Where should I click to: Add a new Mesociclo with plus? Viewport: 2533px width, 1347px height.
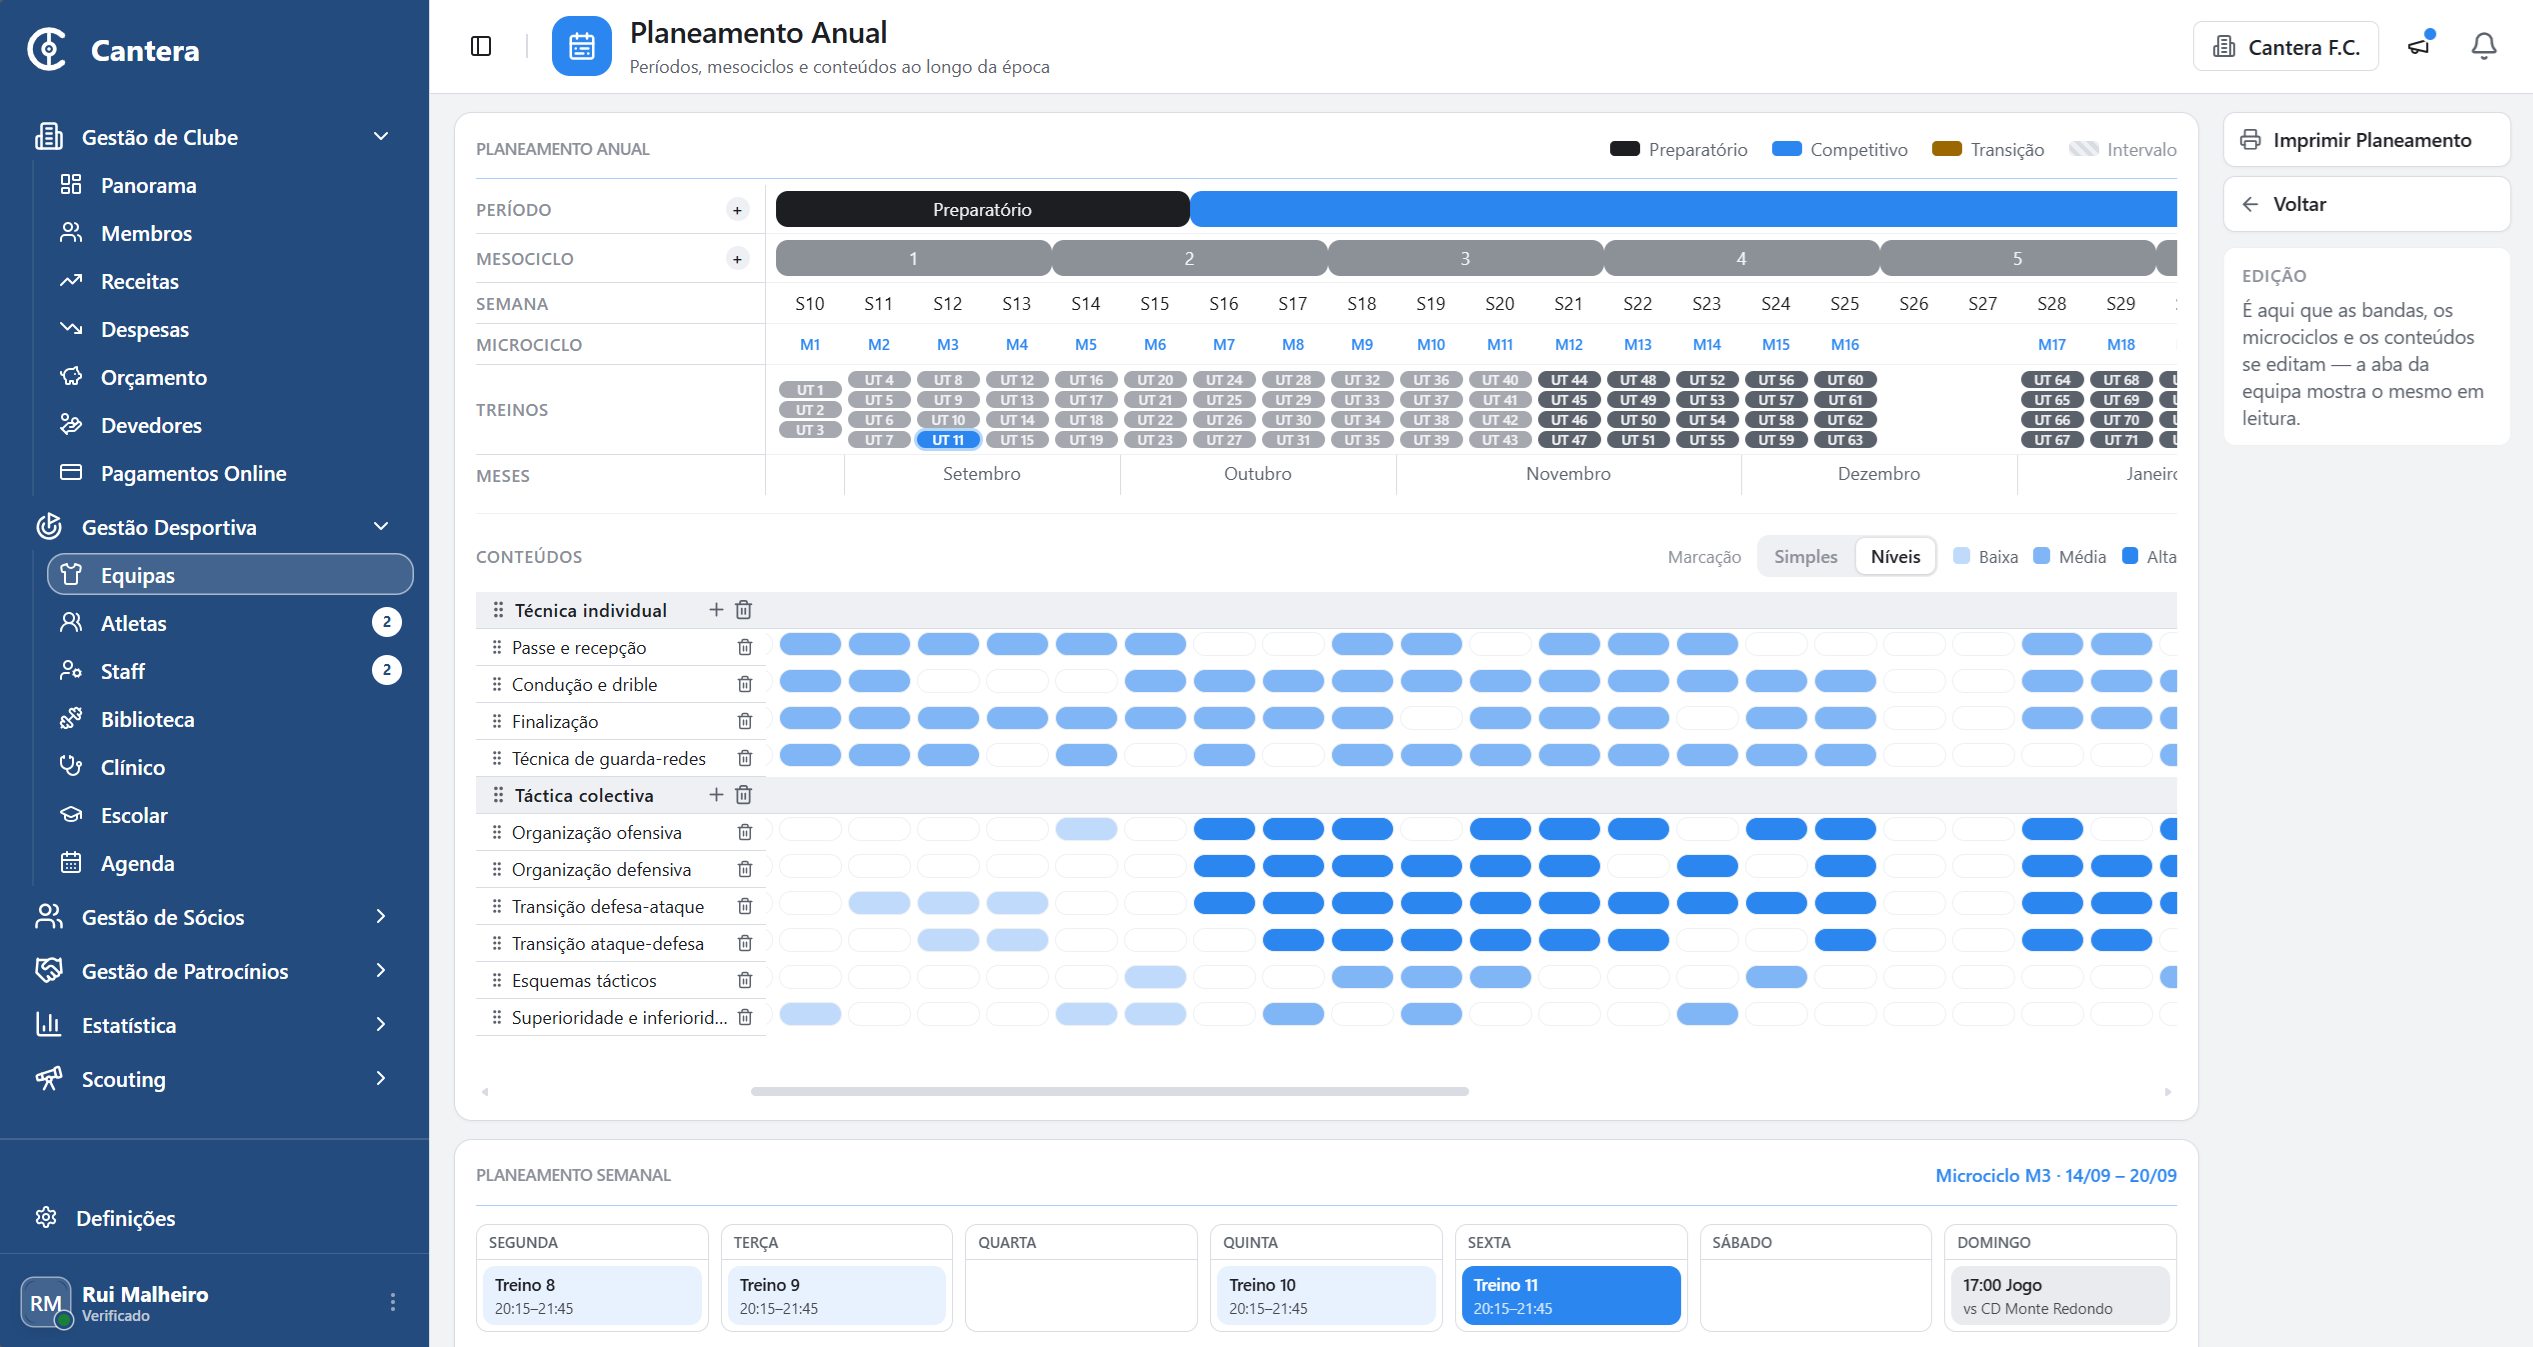(x=737, y=259)
